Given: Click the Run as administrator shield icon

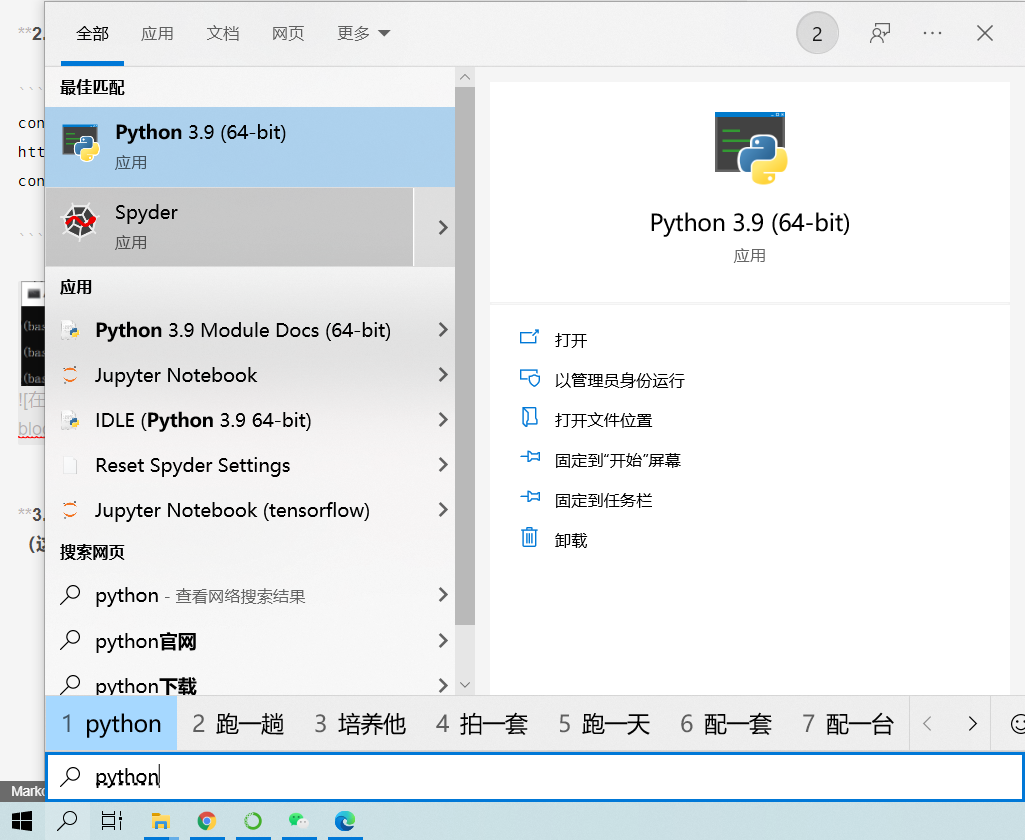Looking at the screenshot, I should (529, 378).
